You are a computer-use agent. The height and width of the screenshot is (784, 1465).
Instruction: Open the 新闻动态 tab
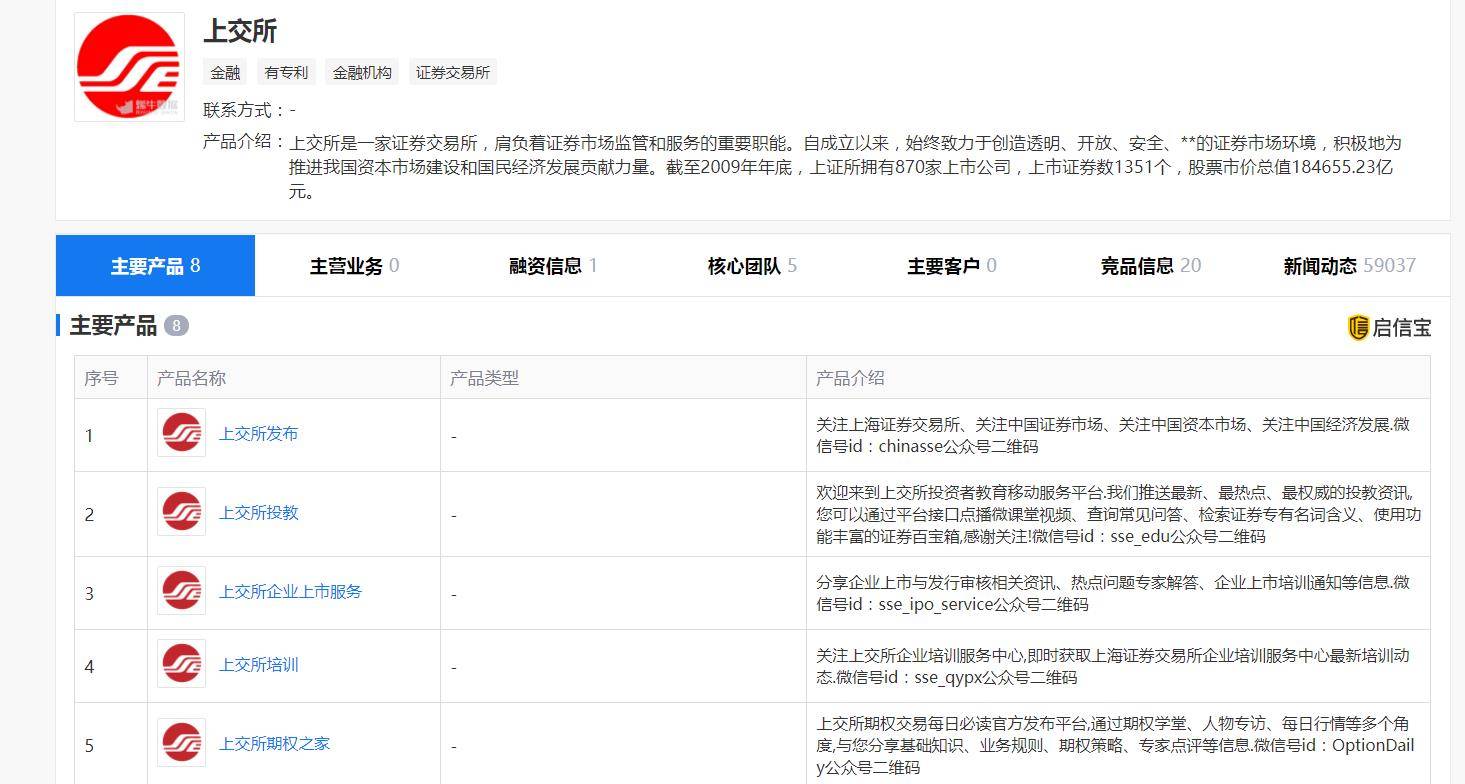pyautogui.click(x=1349, y=266)
